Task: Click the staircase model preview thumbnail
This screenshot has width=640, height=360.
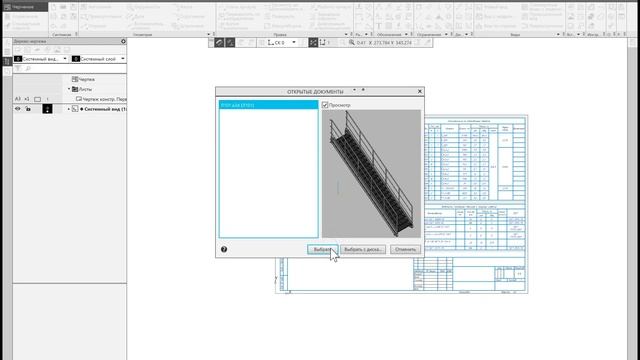Action: pos(371,173)
